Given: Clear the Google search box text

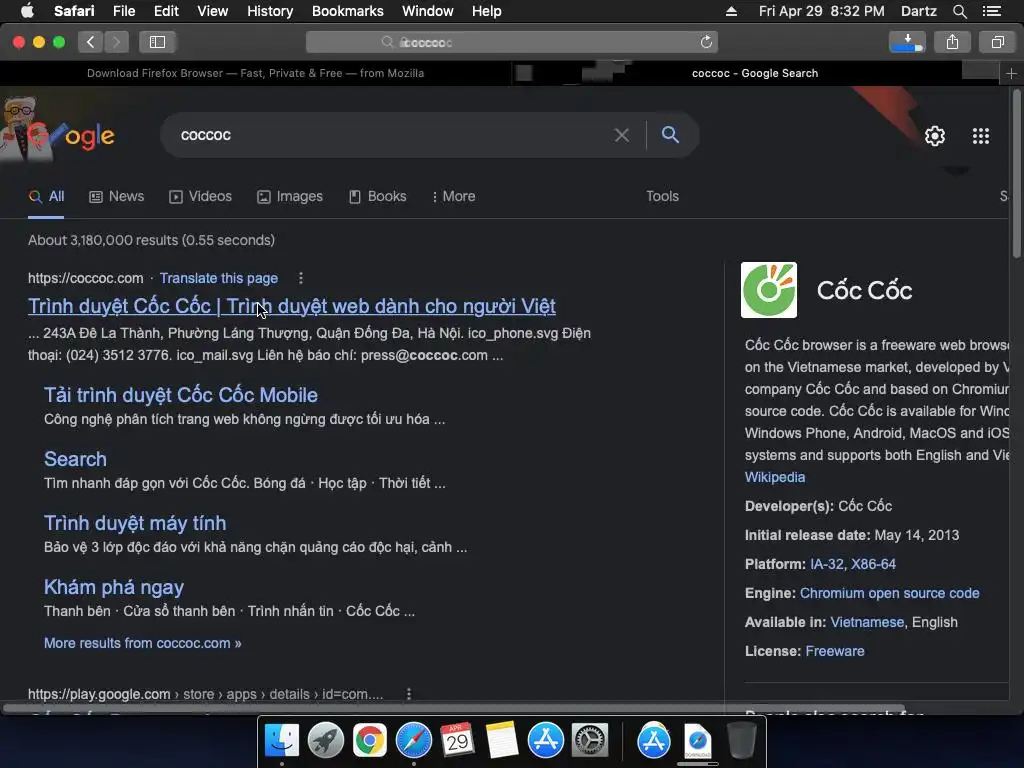Looking at the screenshot, I should pyautogui.click(x=622, y=135).
